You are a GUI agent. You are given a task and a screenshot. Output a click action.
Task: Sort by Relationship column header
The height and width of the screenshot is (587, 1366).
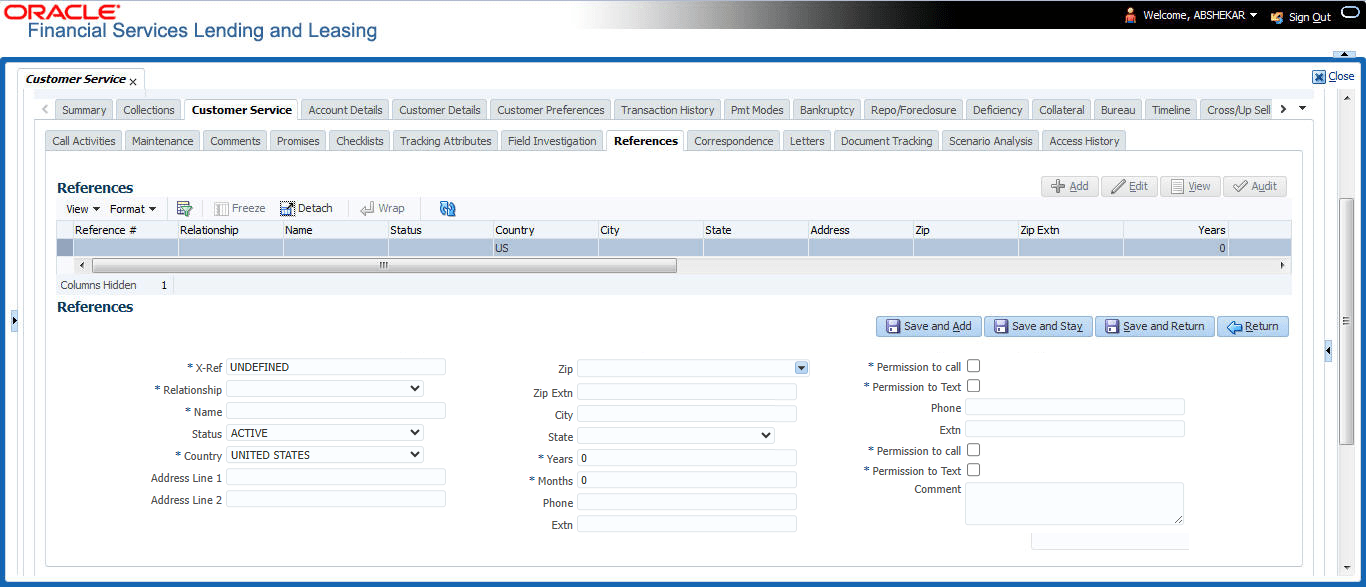pos(230,230)
